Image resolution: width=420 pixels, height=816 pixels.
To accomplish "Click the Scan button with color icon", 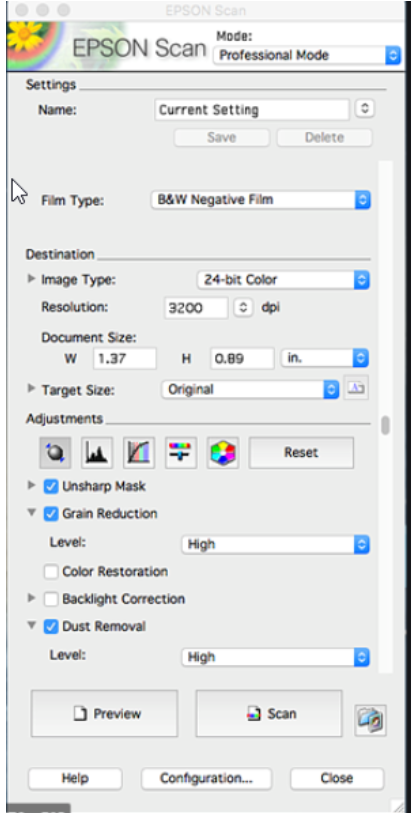I will [269, 713].
